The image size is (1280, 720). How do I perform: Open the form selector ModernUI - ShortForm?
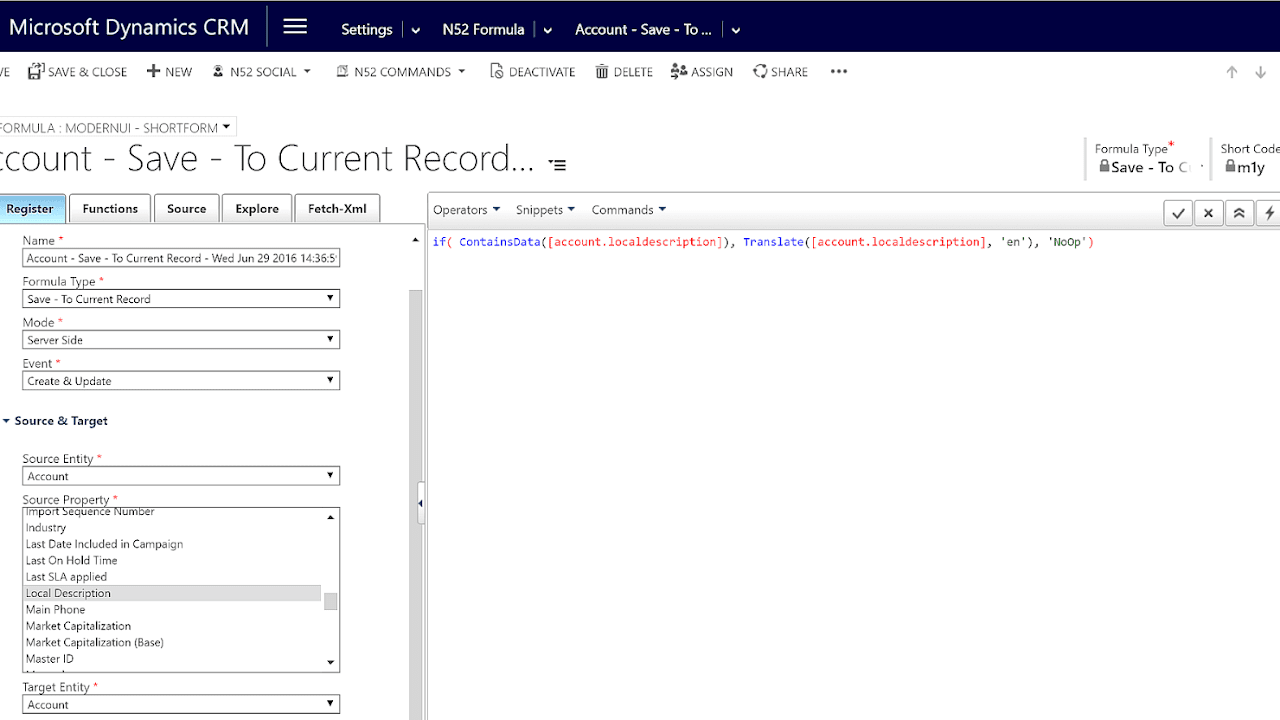(x=116, y=127)
